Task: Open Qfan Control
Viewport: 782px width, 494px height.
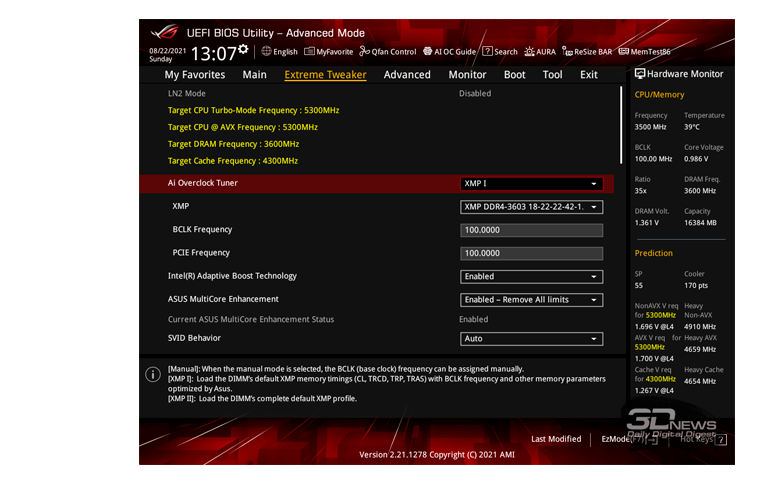Action: tap(388, 52)
